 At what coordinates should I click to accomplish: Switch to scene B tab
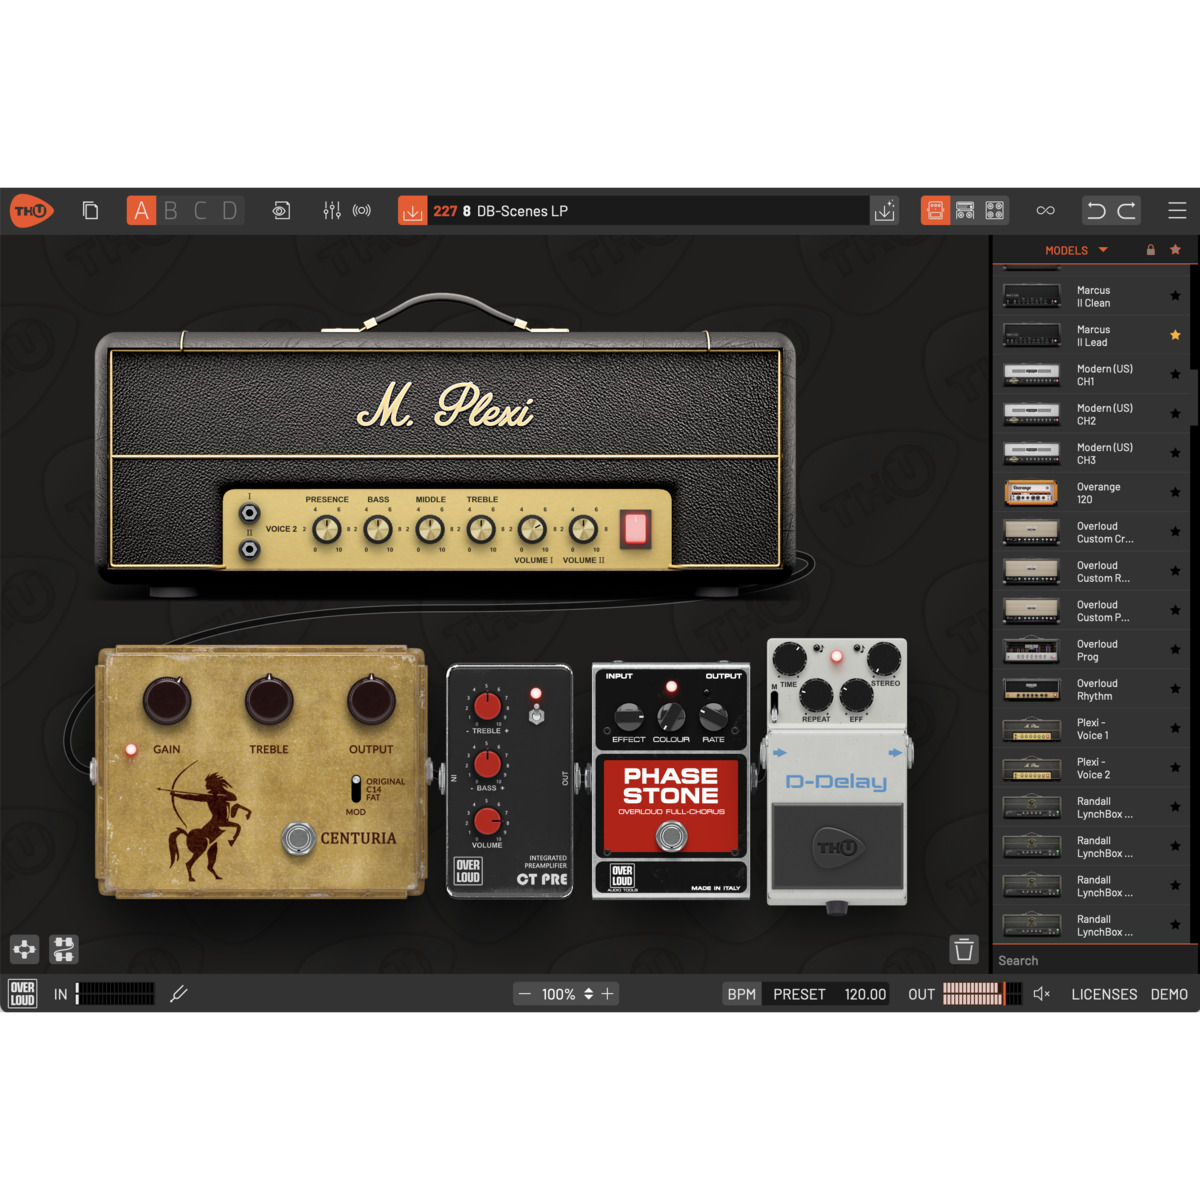171,211
